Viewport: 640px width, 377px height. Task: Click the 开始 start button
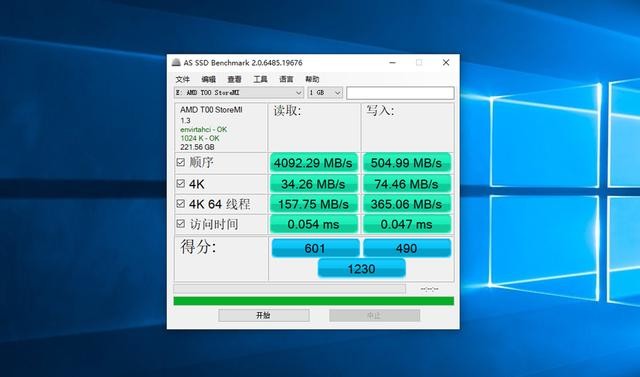tap(264, 315)
